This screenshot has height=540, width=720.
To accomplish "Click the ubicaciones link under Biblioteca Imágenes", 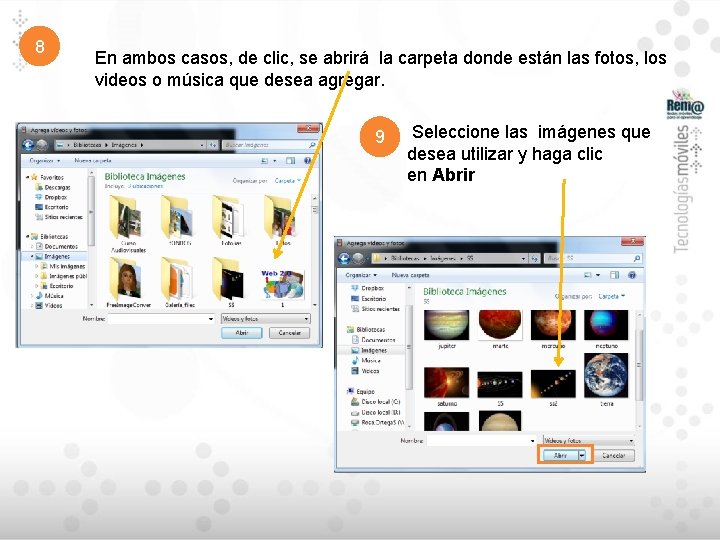I will coord(145,186).
